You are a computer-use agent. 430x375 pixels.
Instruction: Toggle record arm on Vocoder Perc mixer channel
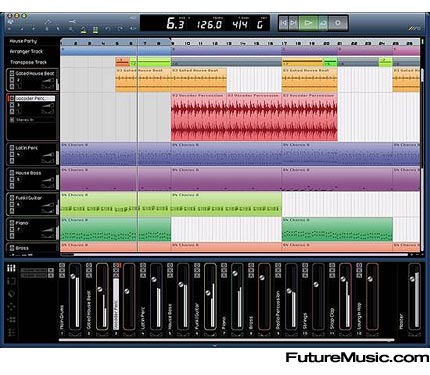116,265
